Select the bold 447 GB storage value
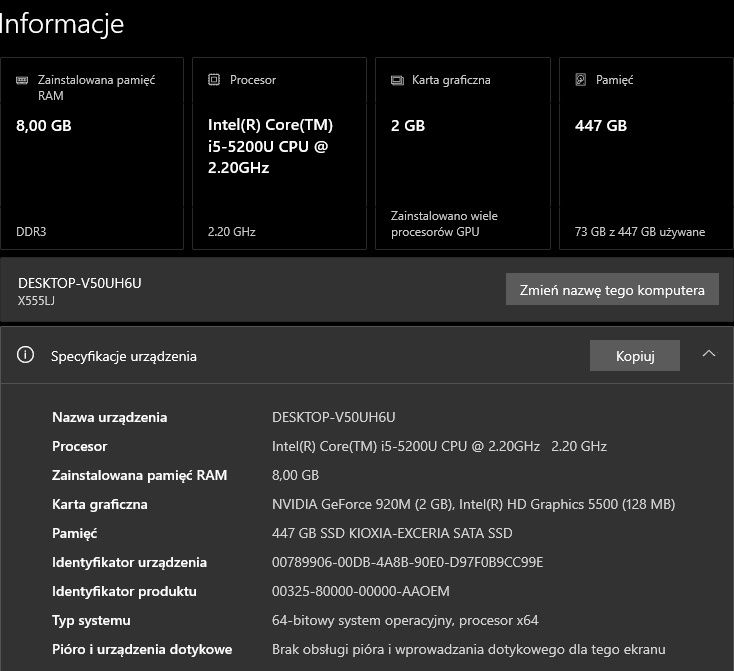Viewport: 734px width, 671px height. 601,125
